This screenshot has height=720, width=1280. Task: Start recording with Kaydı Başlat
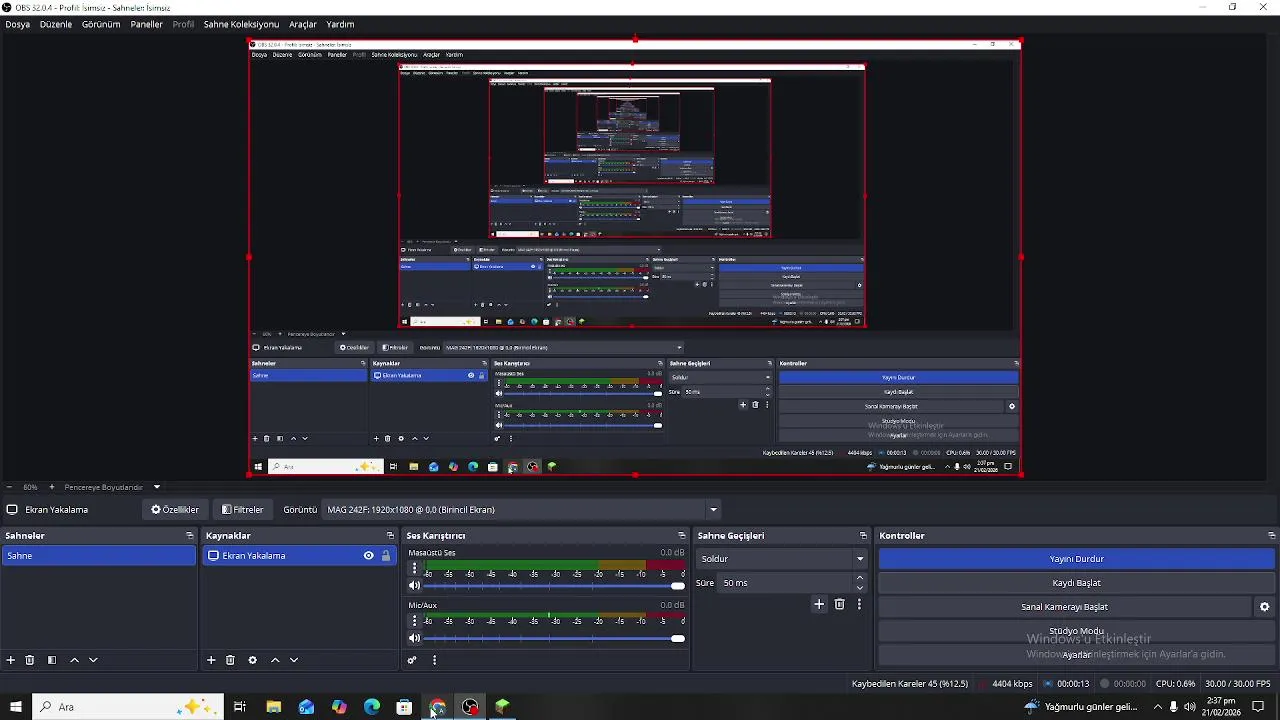point(1077,583)
